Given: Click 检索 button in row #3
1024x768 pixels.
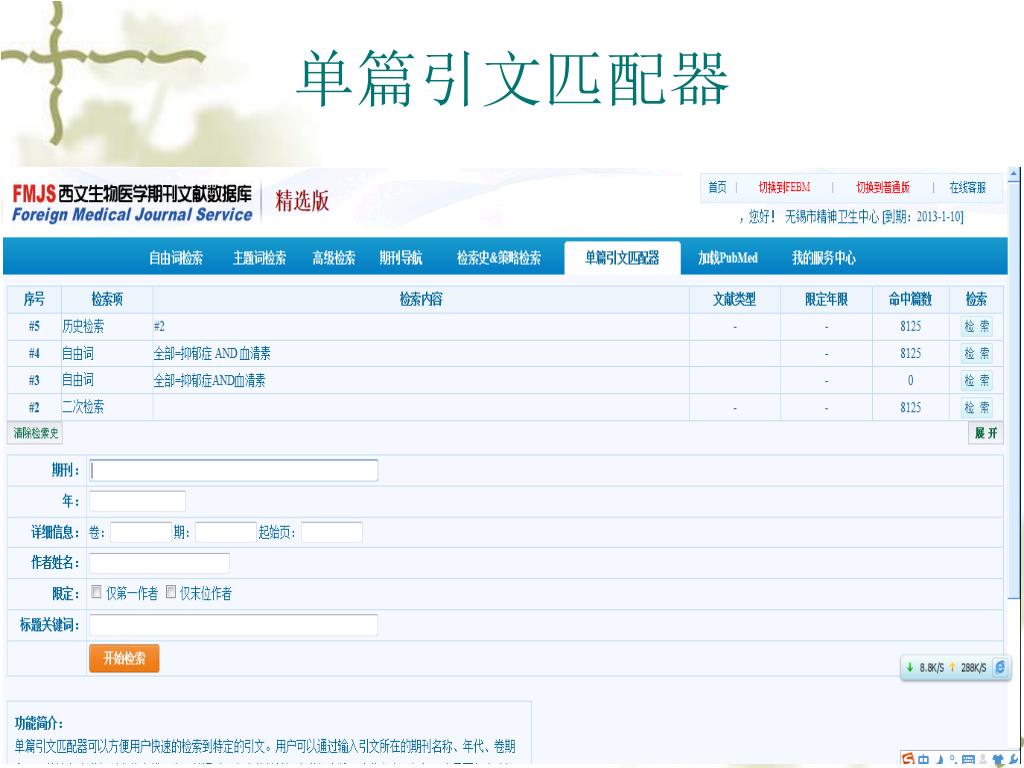Looking at the screenshot, I should 977,380.
